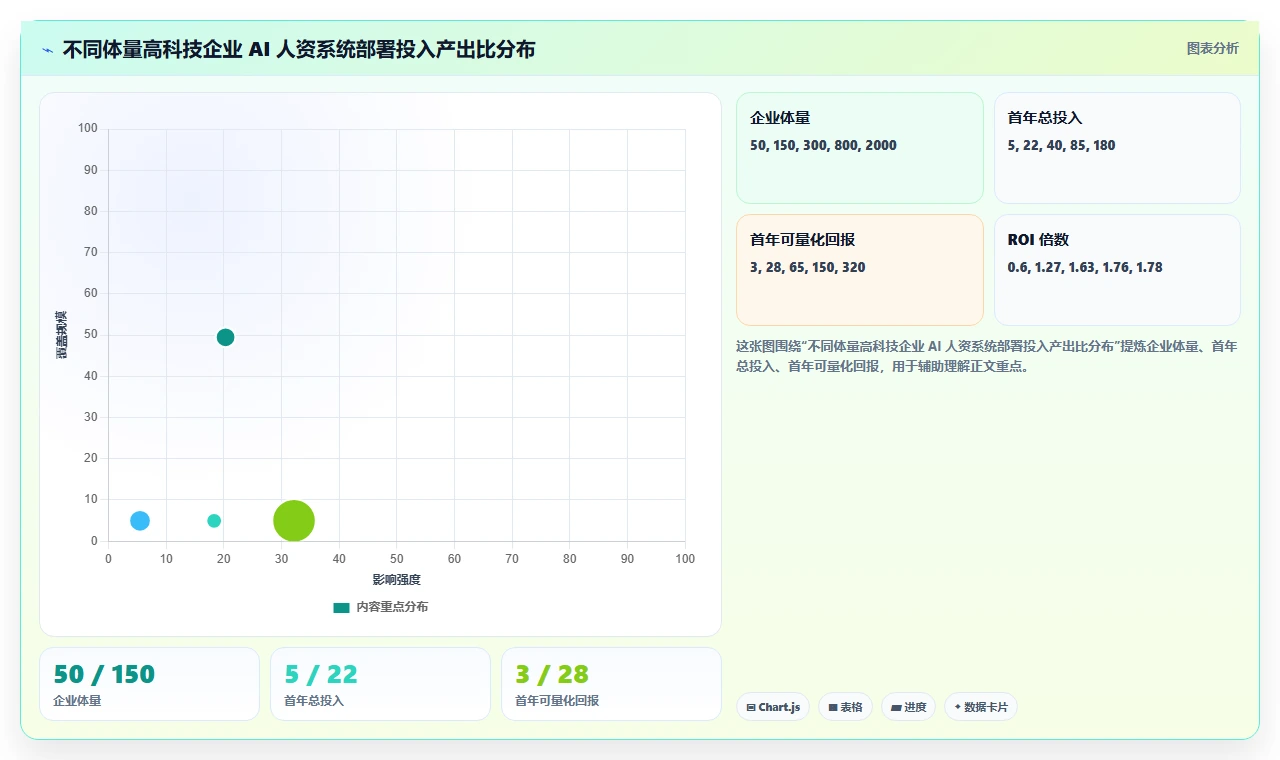Click values 0.6, 1.27, 1.63, 1.76, 1.78
This screenshot has width=1280, height=760.
click(x=1085, y=267)
